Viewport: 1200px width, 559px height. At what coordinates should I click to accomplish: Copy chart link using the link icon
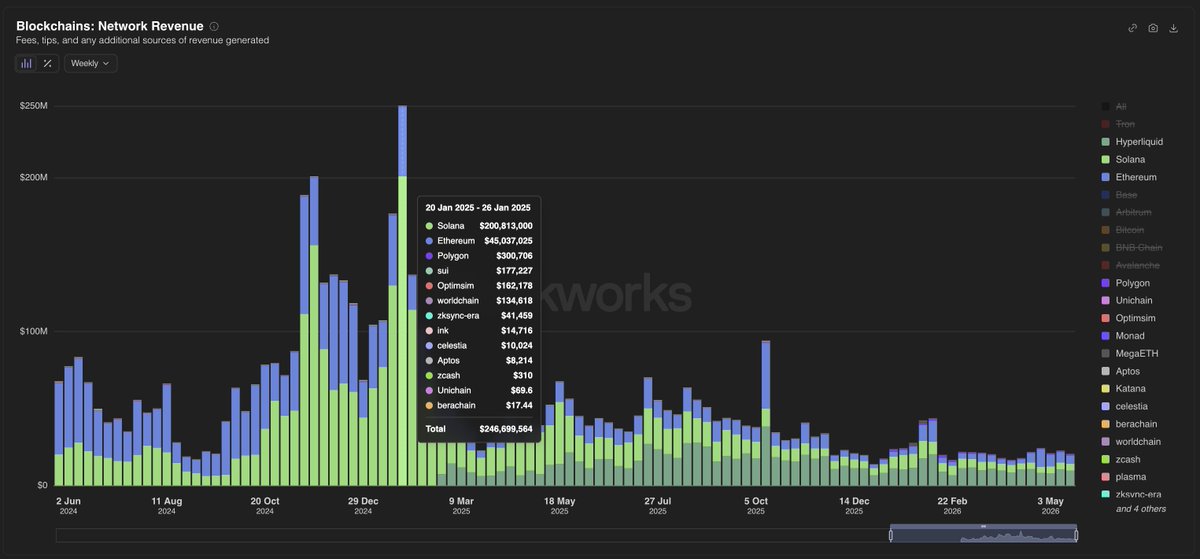1133,28
